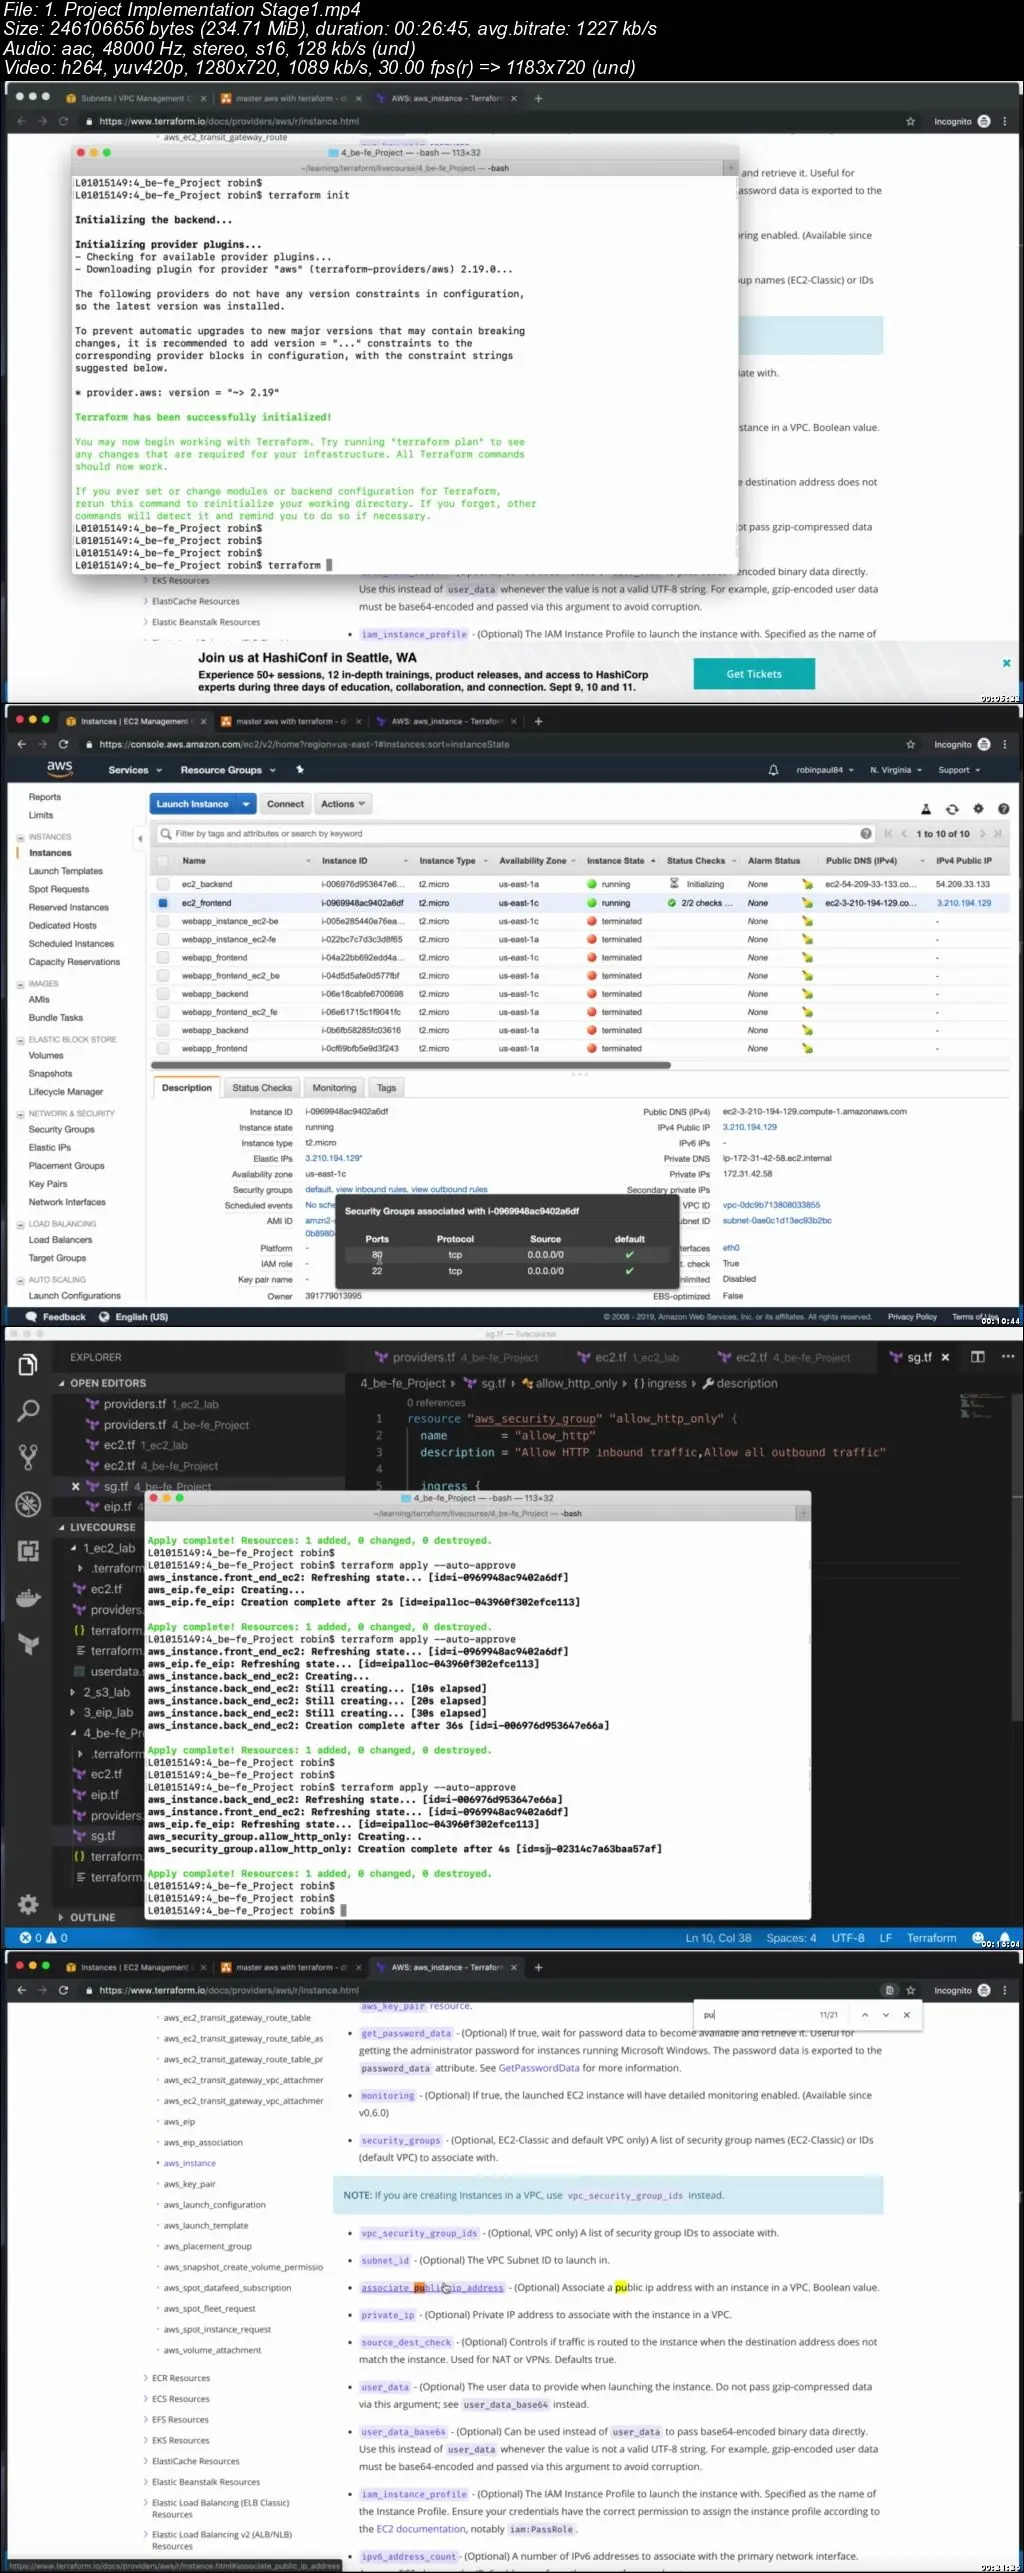The width and height of the screenshot is (1024, 2573).
Task: Click the Get Tickets button
Action: coord(754,674)
